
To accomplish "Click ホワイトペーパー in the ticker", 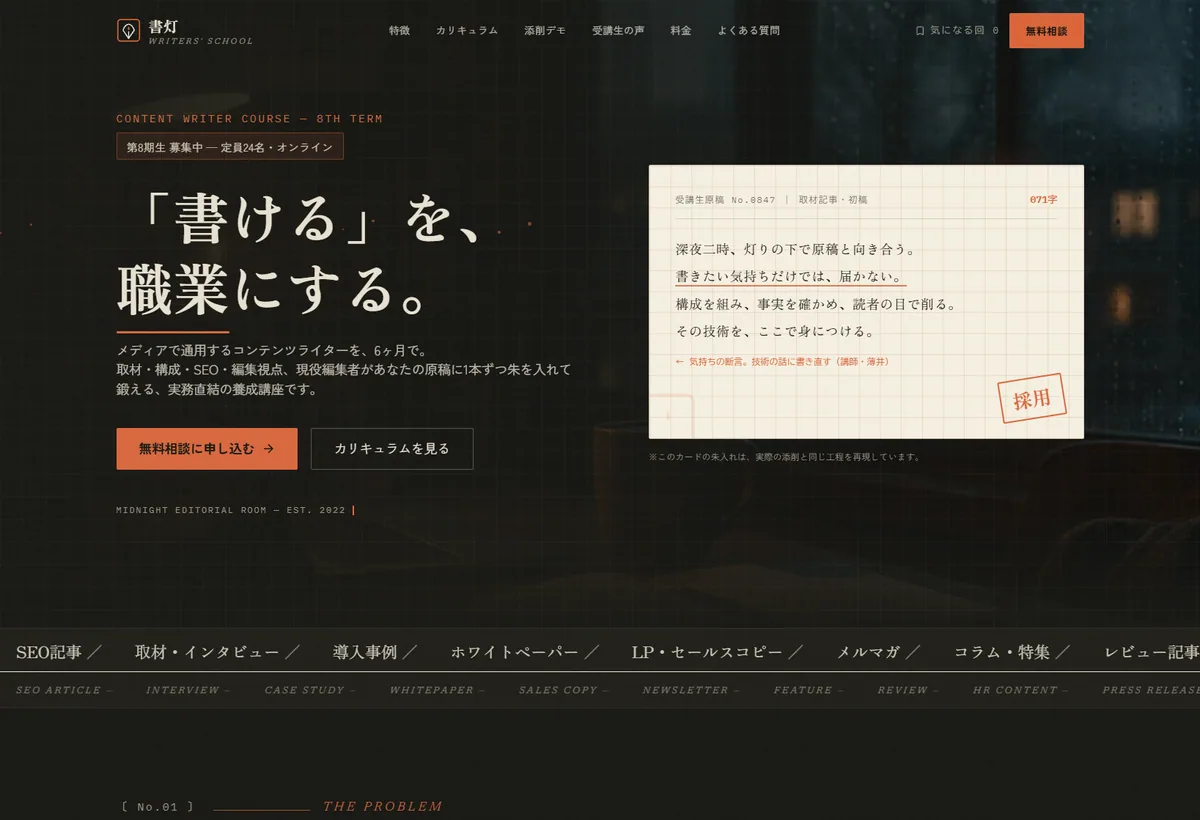I will coord(514,652).
